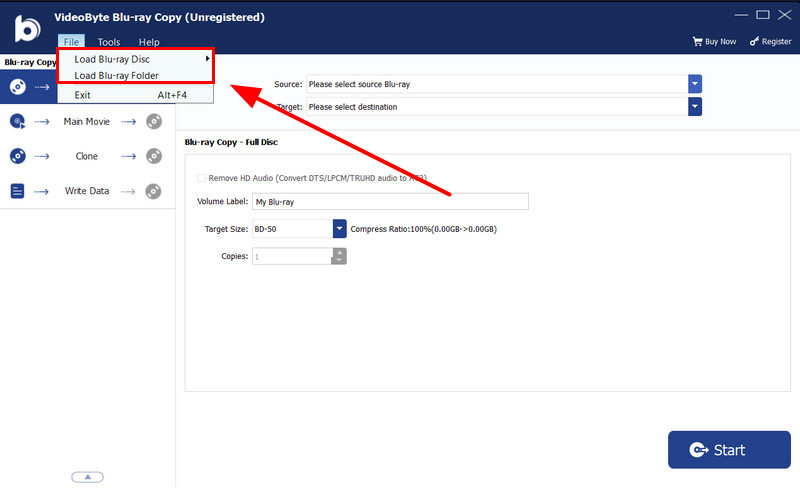Screen dimensions: 800x495
Task: Close the VideoByte window
Action: point(785,15)
